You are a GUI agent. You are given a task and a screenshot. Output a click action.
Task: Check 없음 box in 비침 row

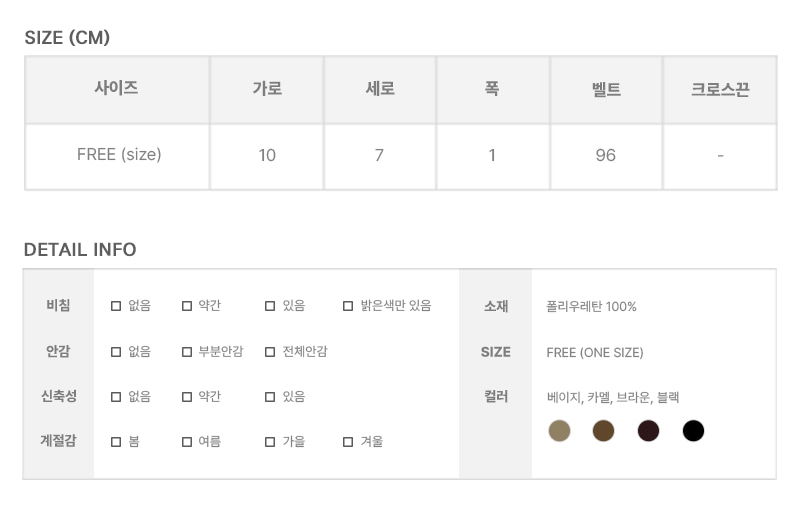point(116,306)
